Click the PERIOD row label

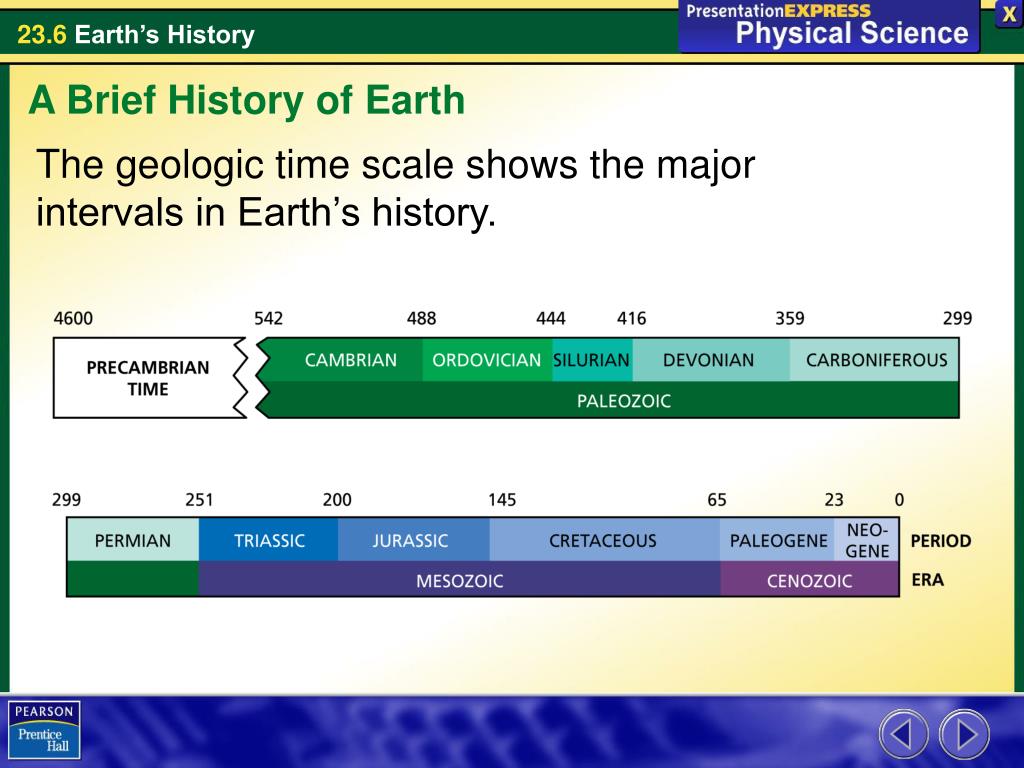click(940, 541)
